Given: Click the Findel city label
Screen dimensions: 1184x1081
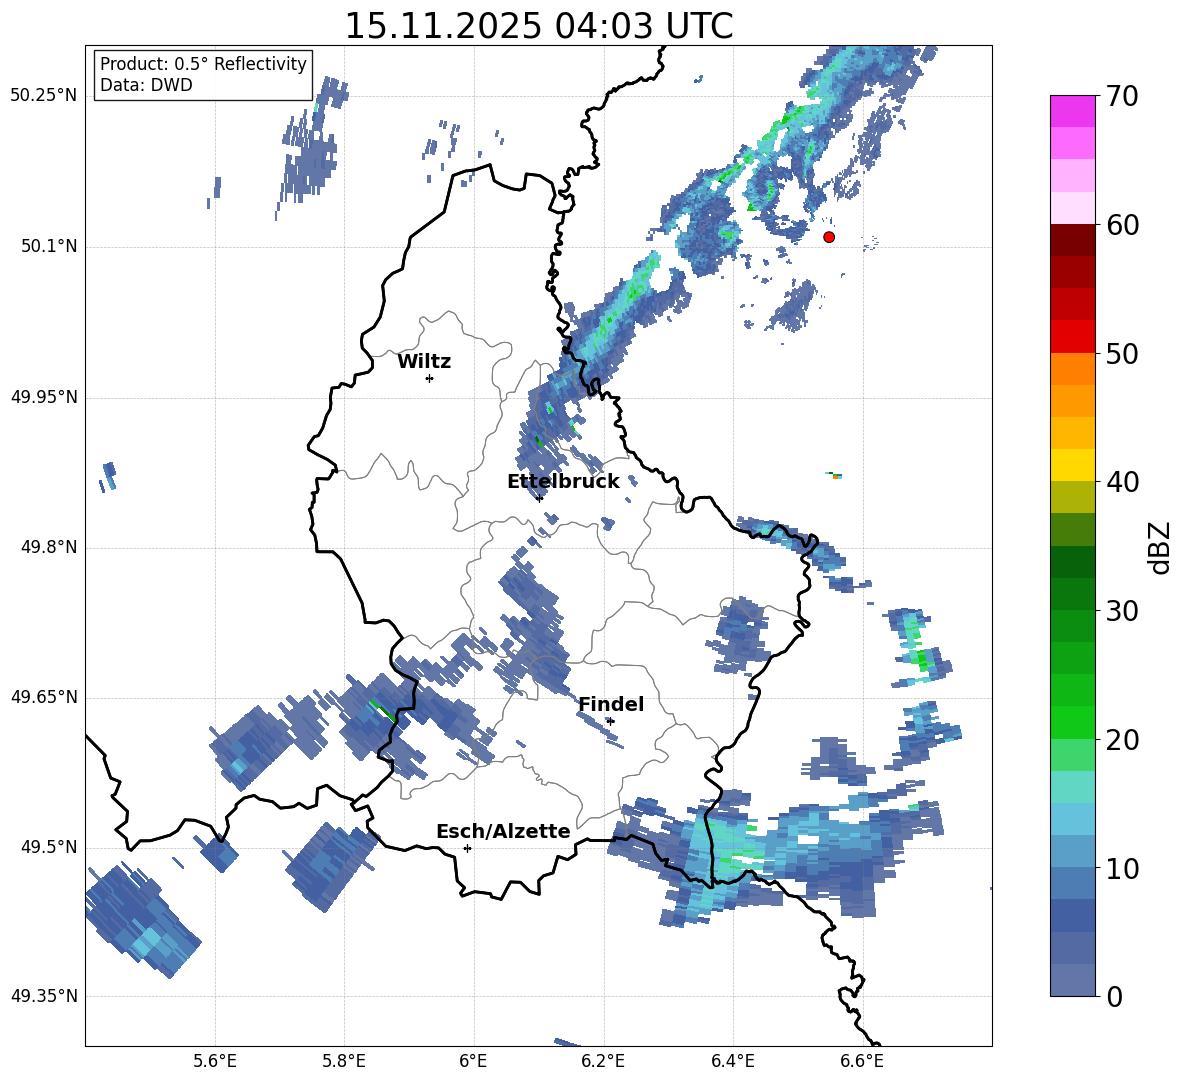Looking at the screenshot, I should point(611,704).
